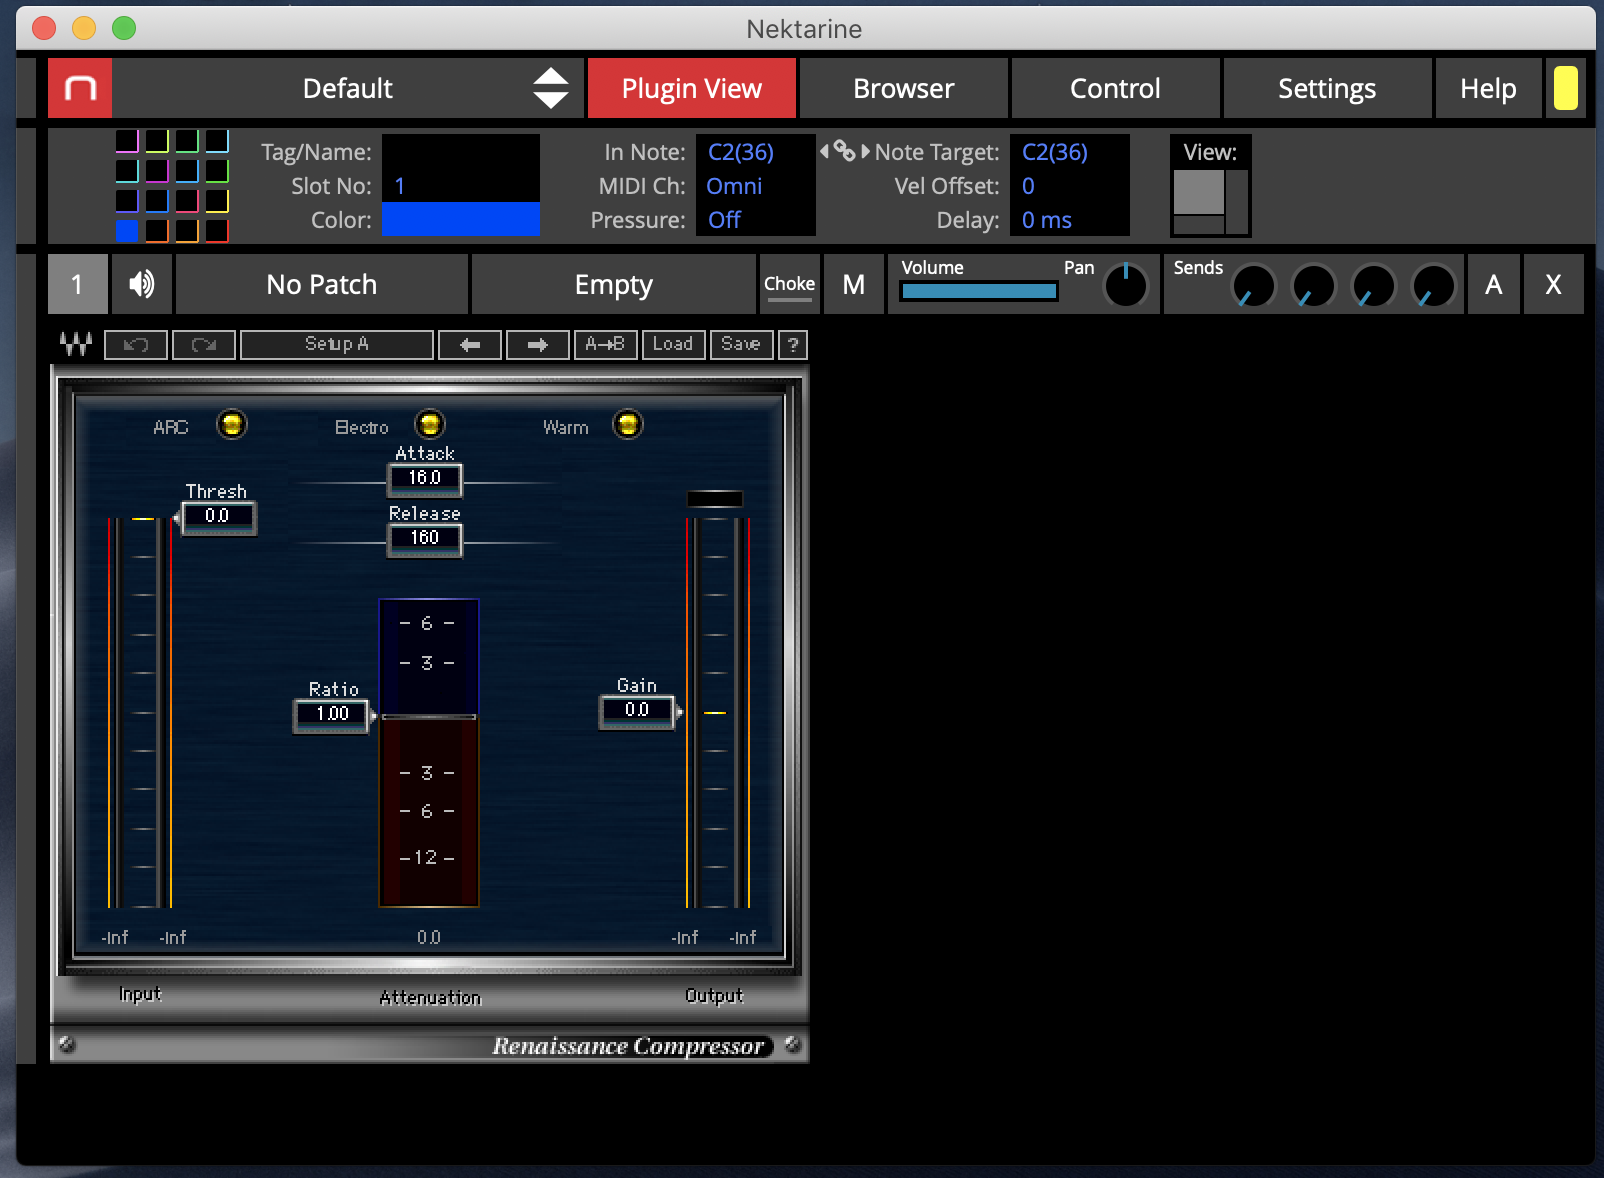
Task: Open the Setup A preset menu
Action: [337, 345]
